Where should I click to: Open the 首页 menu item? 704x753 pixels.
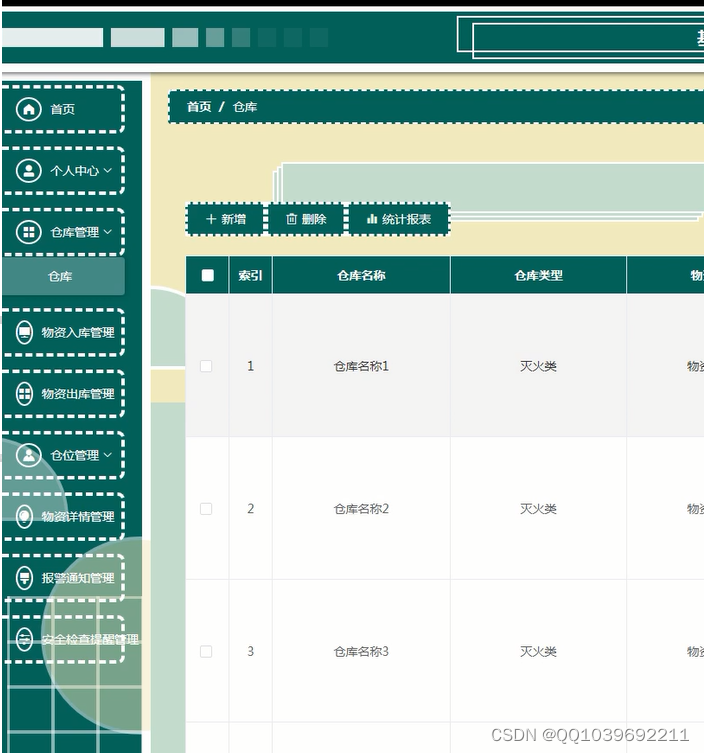(63, 109)
